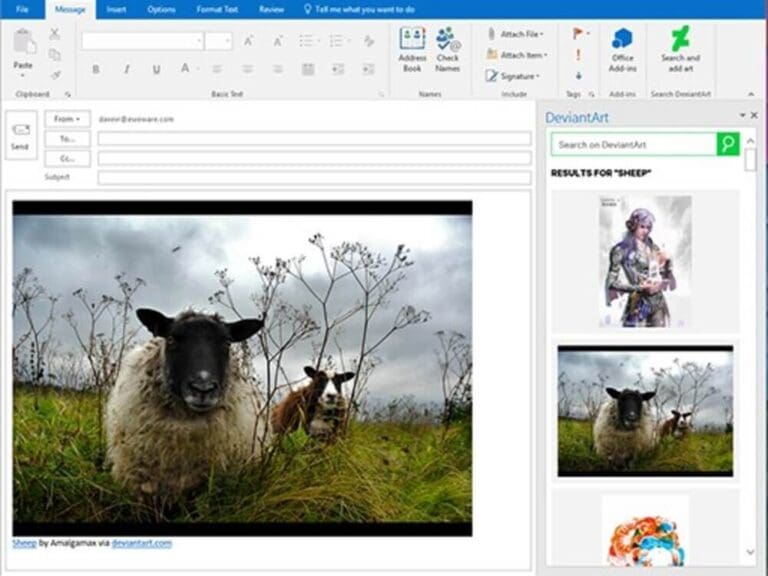Open the font name combo box
The width and height of the screenshot is (768, 576).
pyautogui.click(x=143, y=41)
